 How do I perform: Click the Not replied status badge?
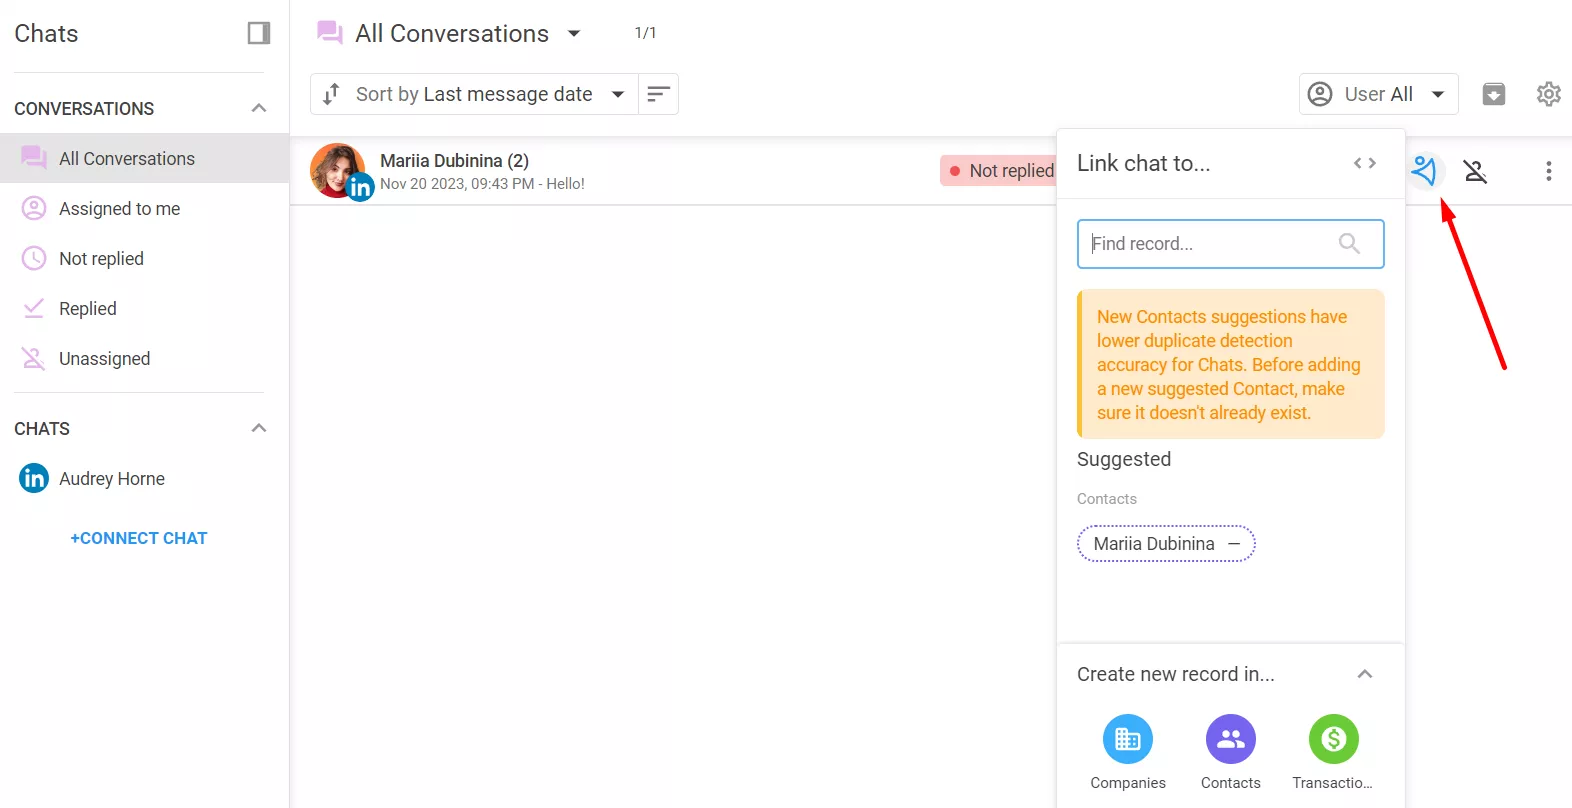click(x=998, y=171)
